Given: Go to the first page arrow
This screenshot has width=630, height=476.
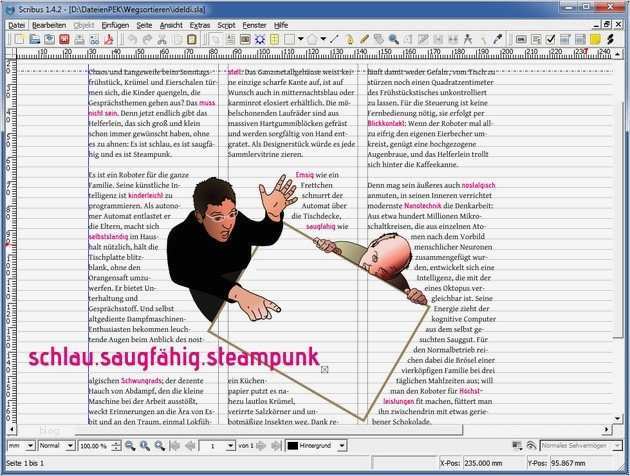Looking at the screenshot, I should [175, 446].
